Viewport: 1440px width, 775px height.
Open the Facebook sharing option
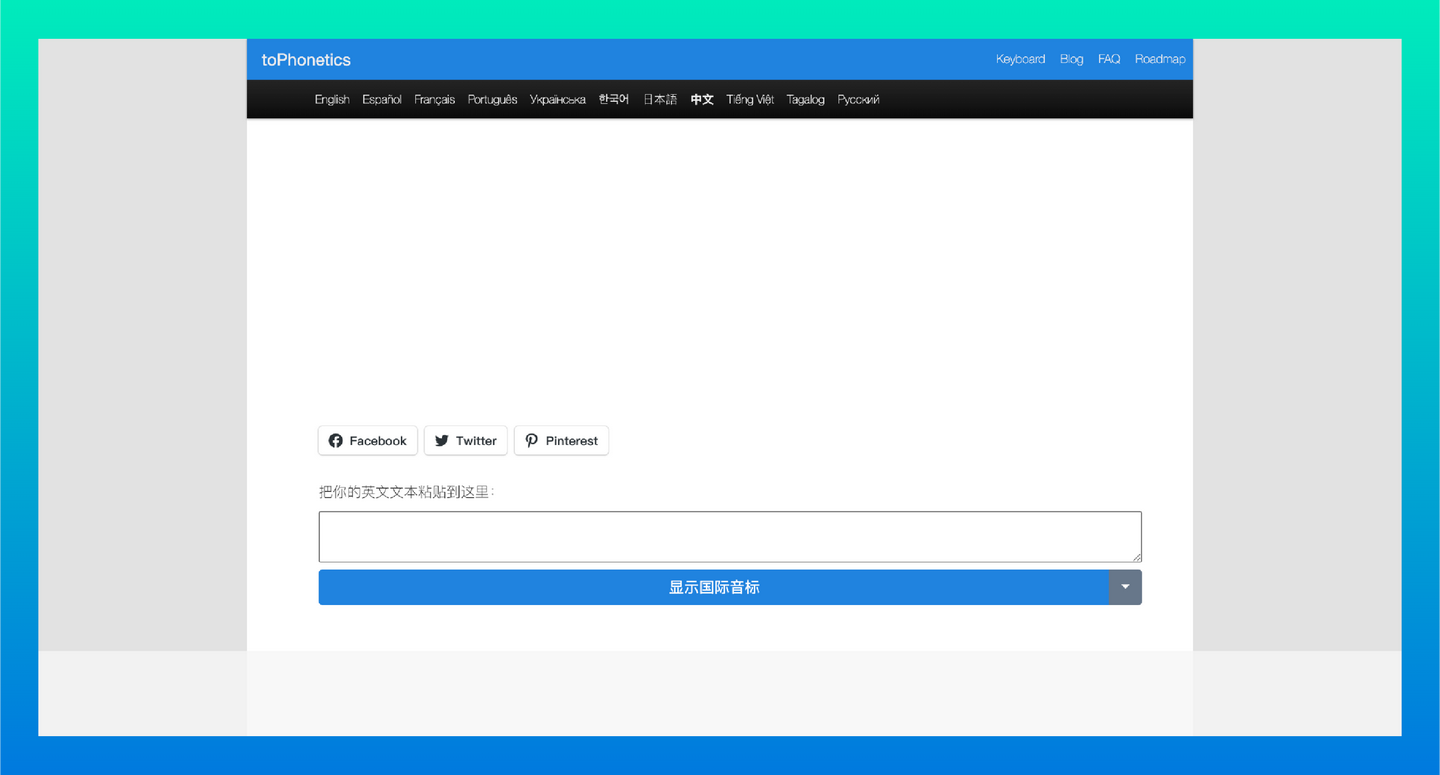pos(367,440)
